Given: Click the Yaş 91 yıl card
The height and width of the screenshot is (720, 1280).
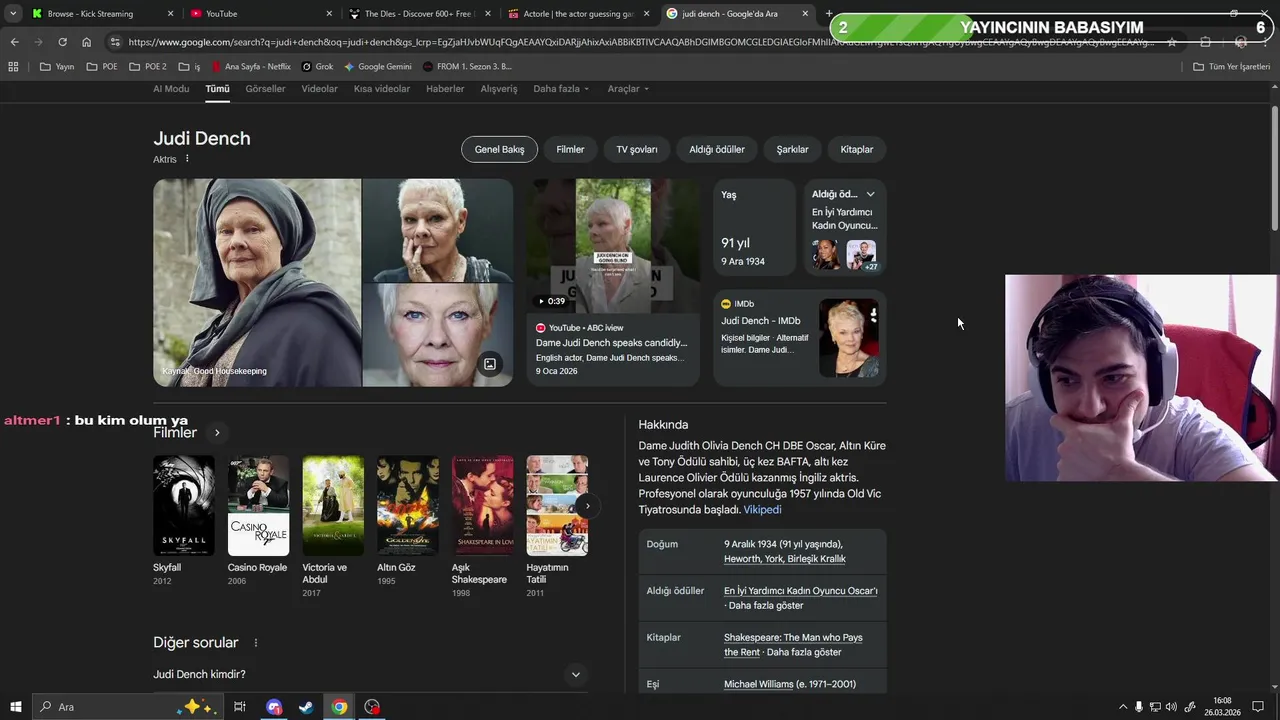Looking at the screenshot, I should [x=755, y=227].
